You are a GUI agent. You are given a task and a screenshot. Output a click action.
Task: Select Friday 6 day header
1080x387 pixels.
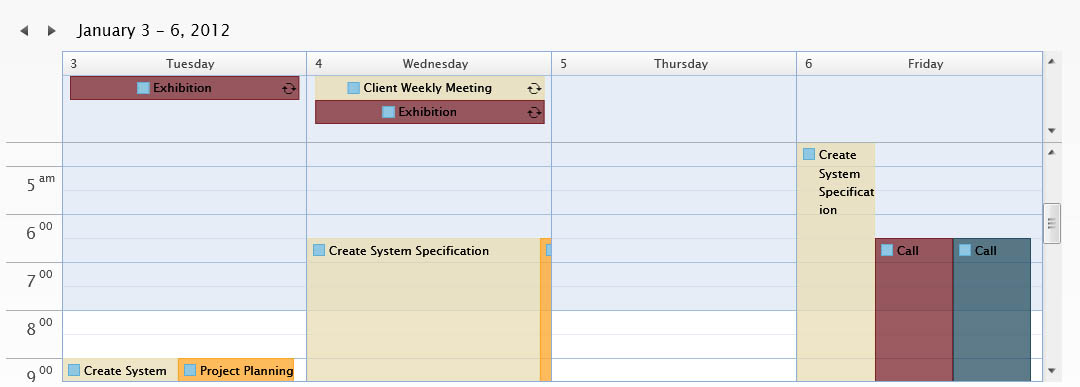coord(920,64)
